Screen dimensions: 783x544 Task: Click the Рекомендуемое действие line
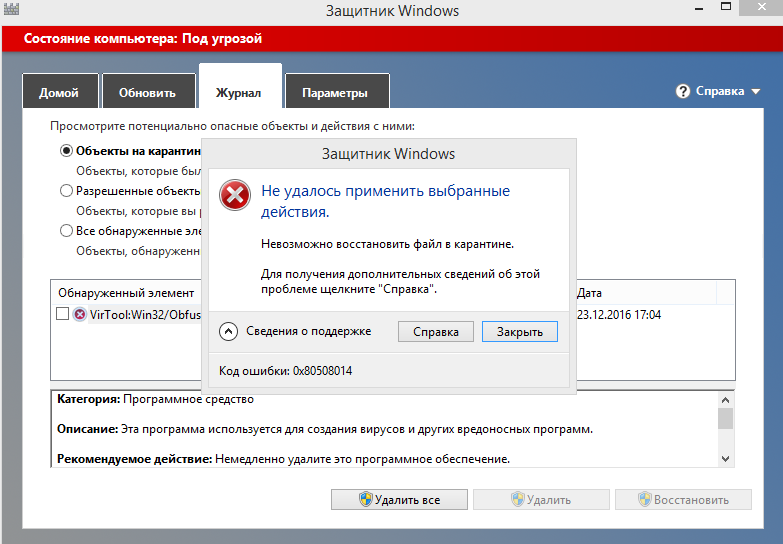284,459
